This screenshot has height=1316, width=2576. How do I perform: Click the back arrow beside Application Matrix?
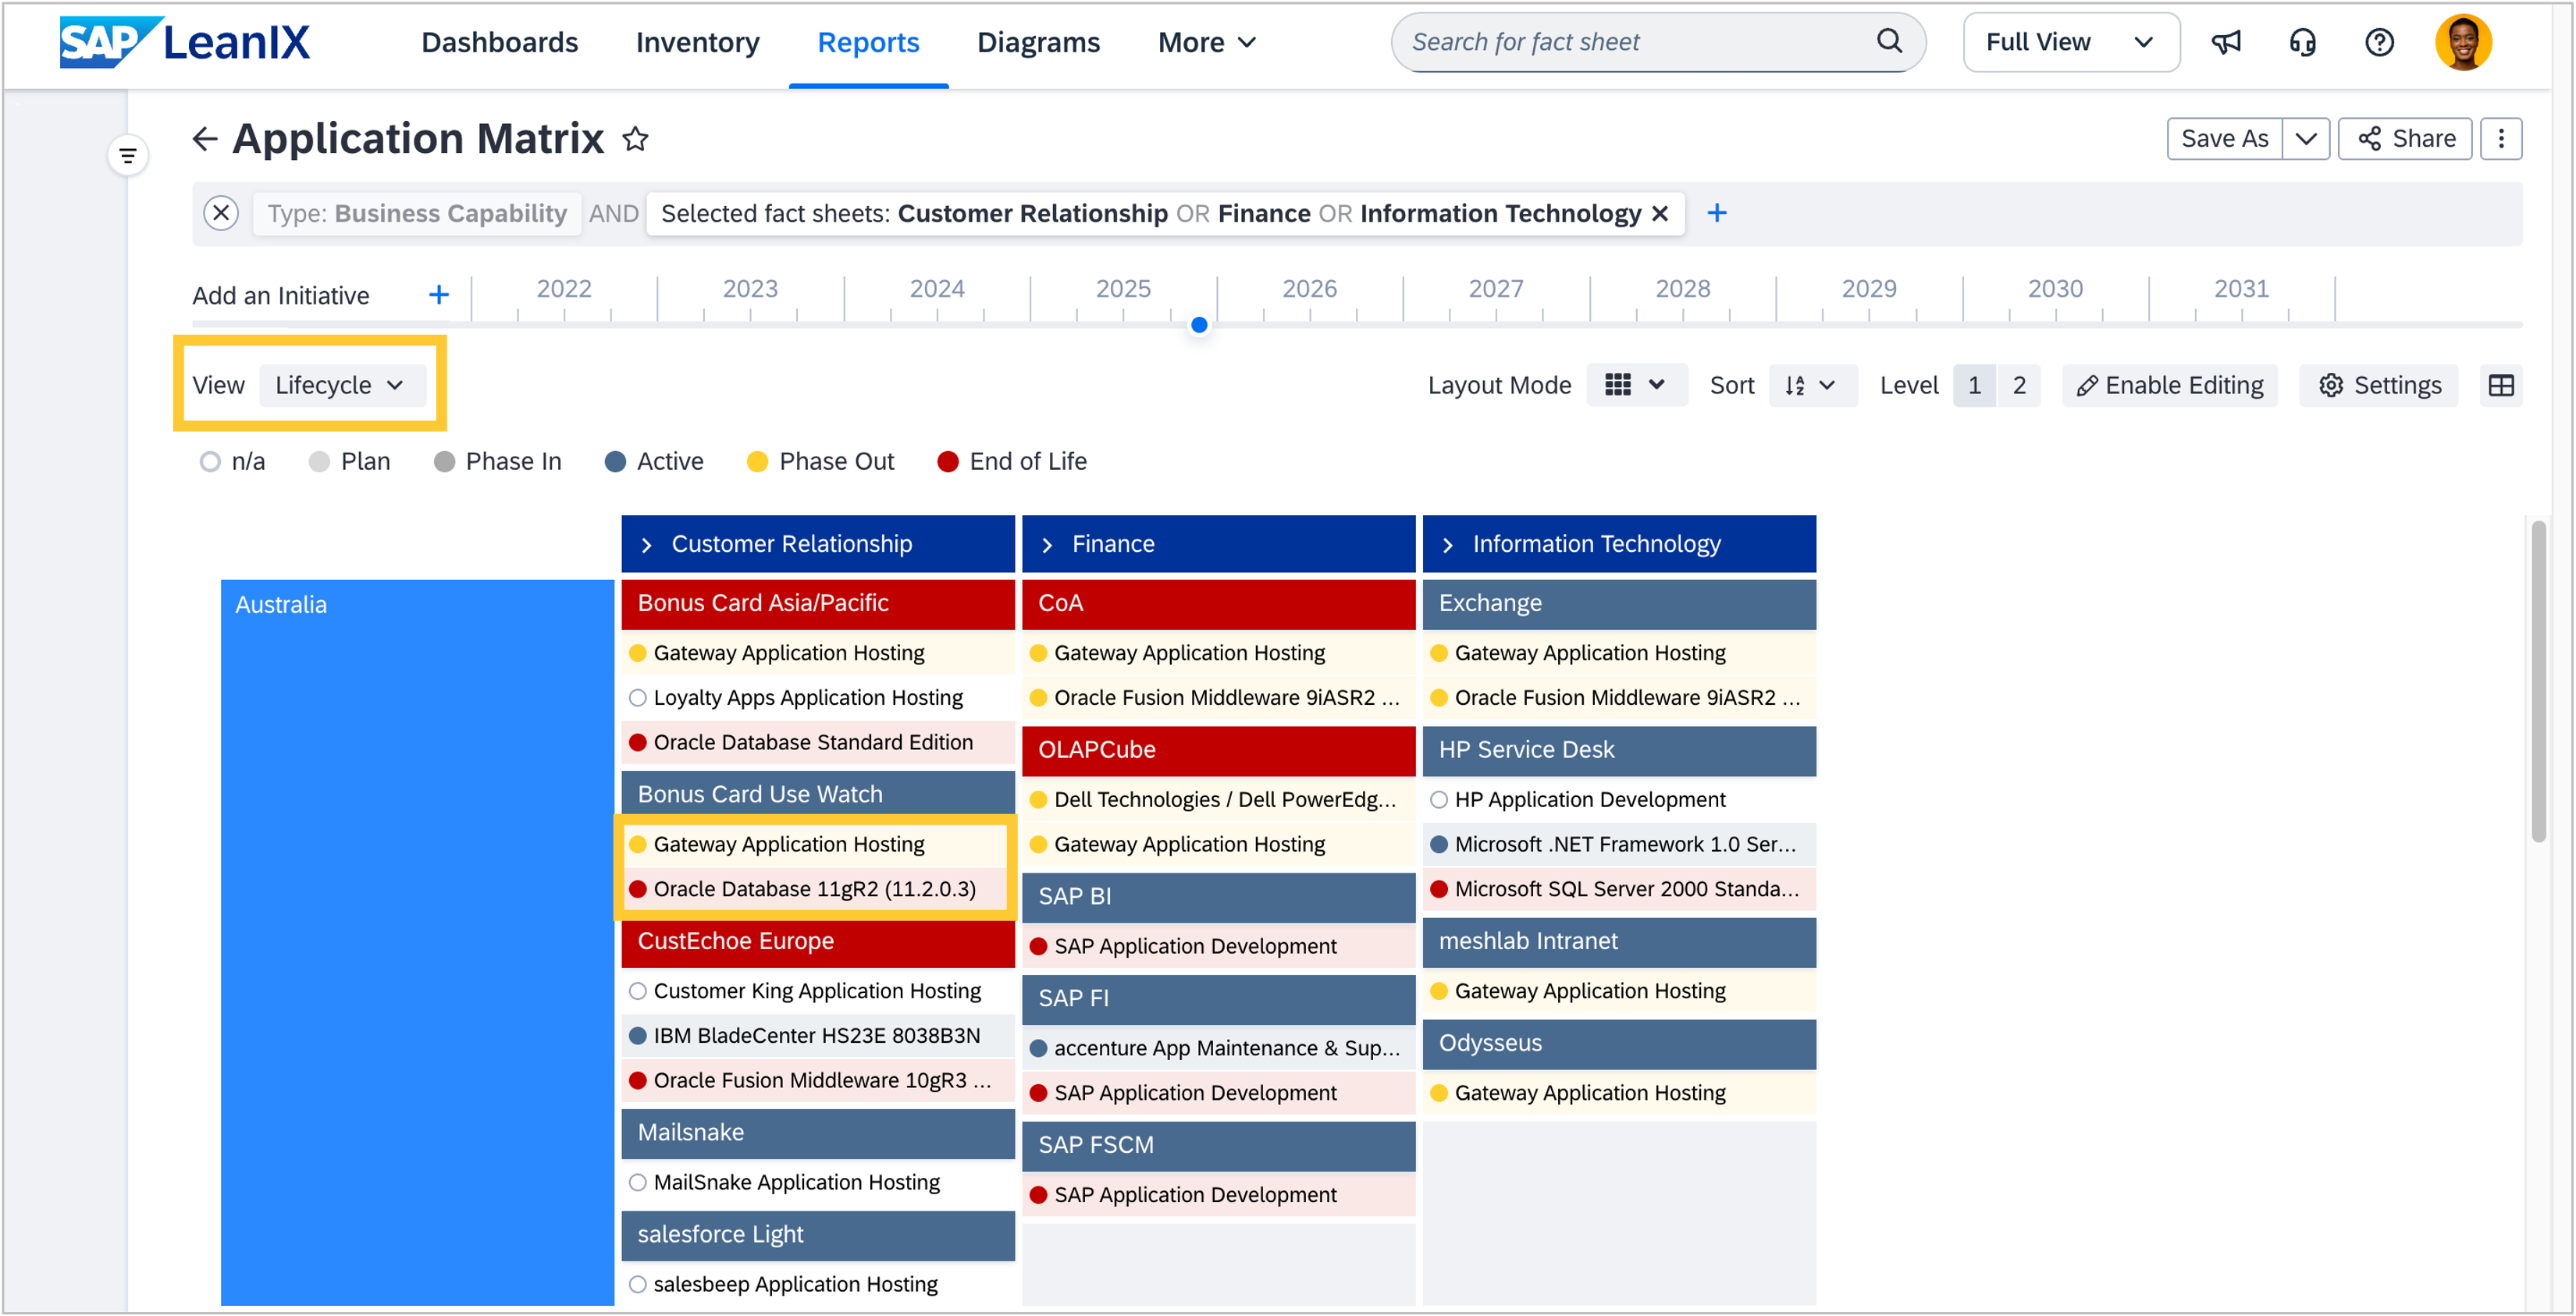(x=204, y=139)
